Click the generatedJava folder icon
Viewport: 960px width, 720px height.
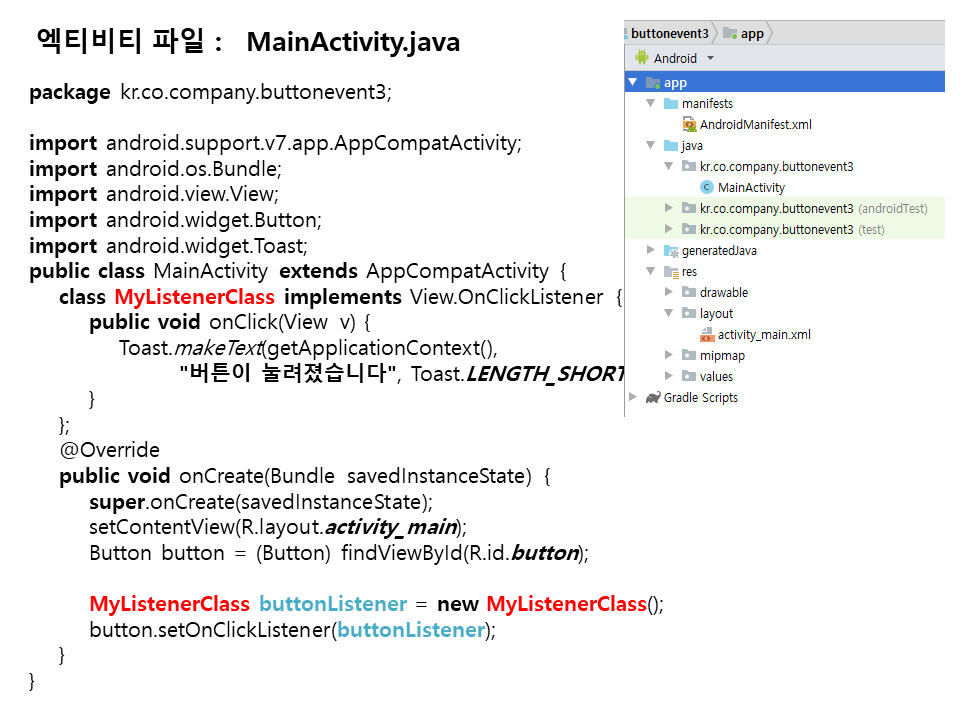[x=671, y=251]
